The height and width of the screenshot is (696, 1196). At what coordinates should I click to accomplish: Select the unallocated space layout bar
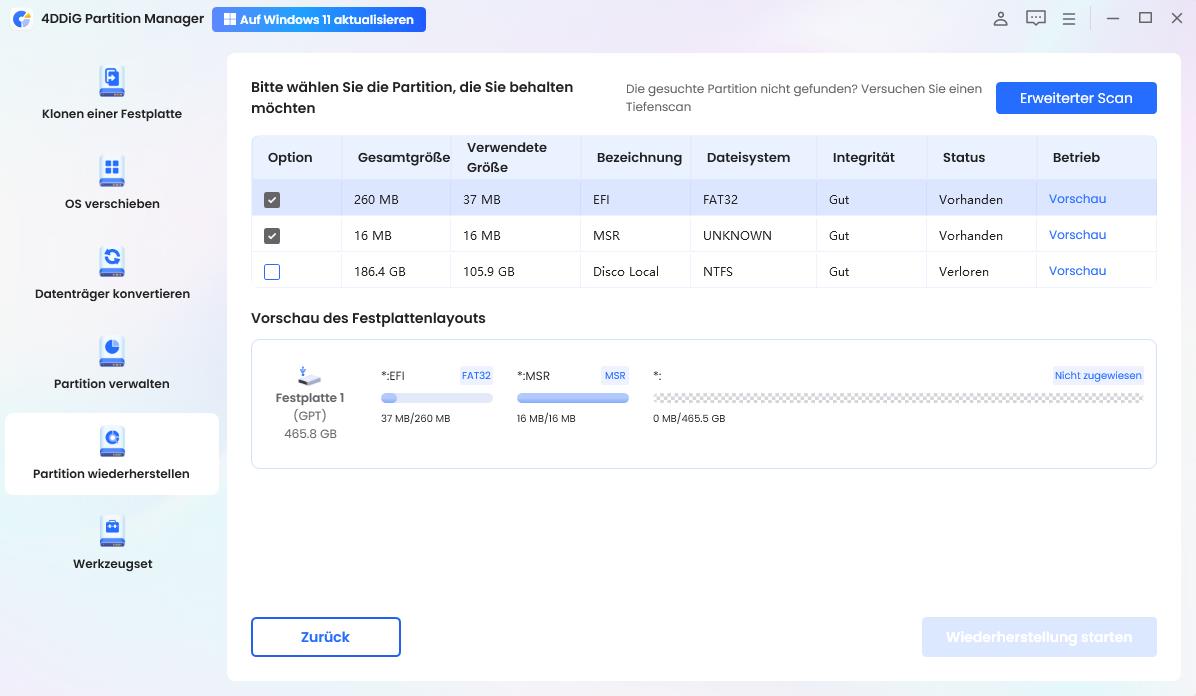[x=897, y=398]
